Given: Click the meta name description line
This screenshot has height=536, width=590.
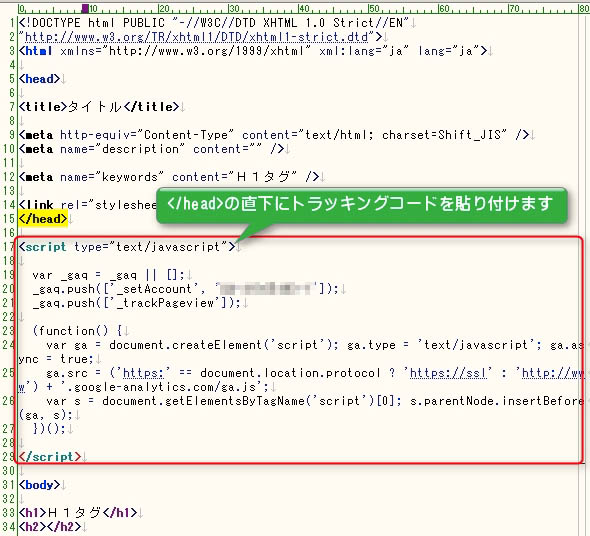Looking at the screenshot, I should tap(152, 149).
